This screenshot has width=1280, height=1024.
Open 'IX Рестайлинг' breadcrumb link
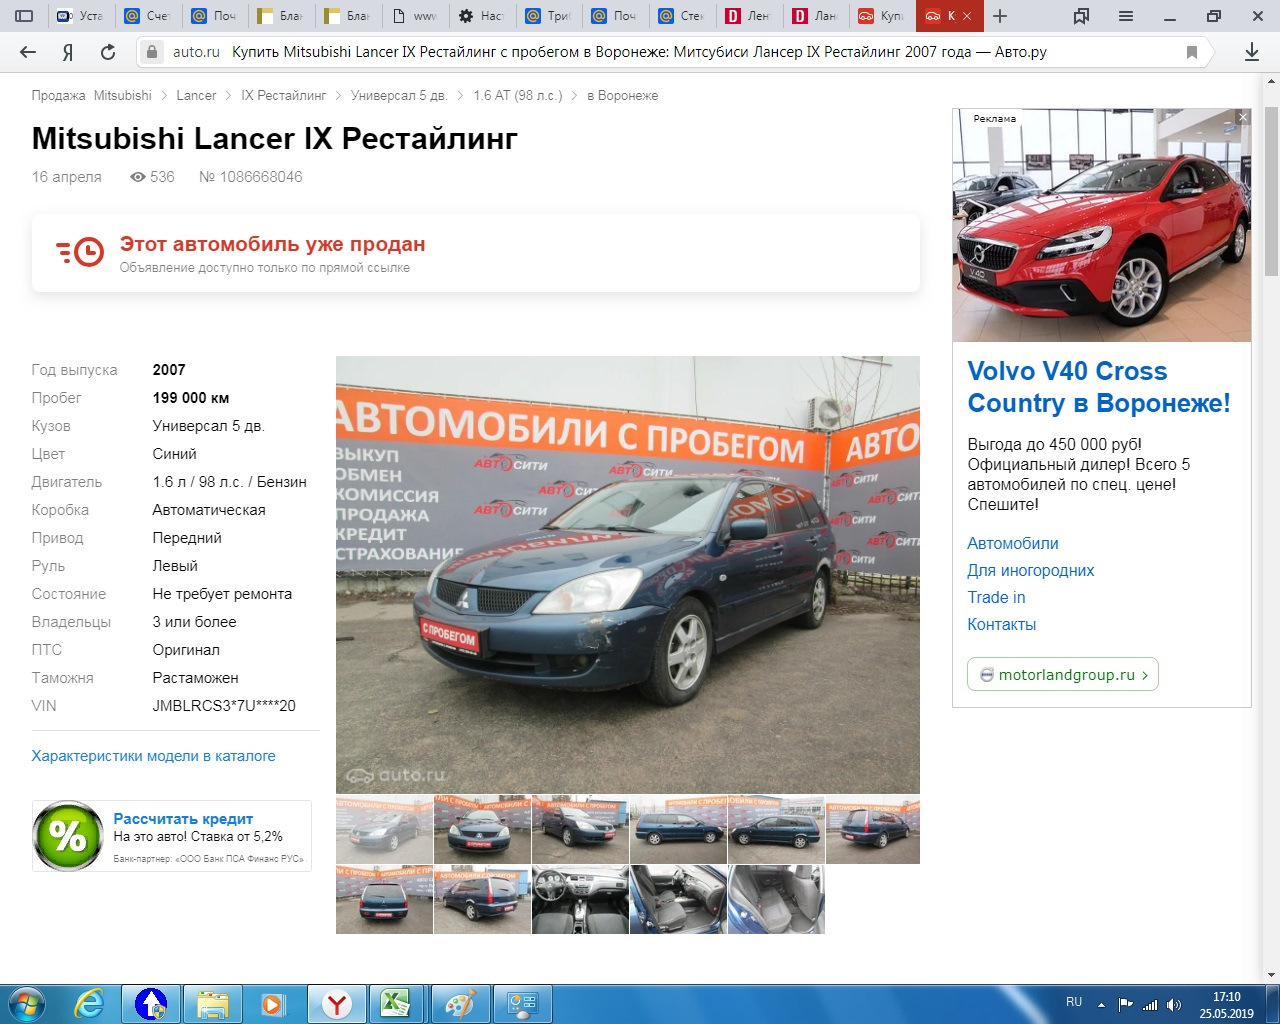pos(284,95)
